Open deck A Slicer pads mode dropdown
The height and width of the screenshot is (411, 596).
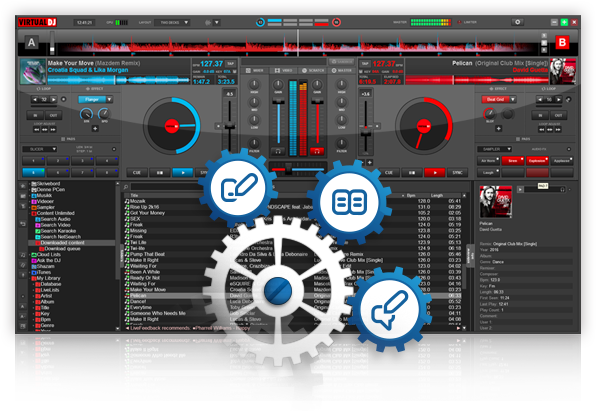39,149
